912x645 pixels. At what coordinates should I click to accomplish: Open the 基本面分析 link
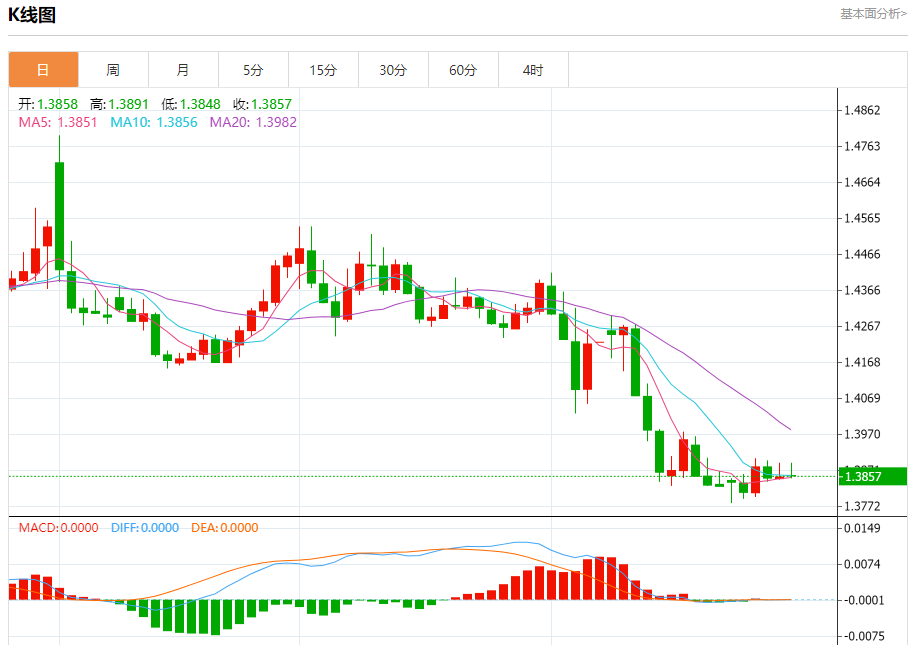click(x=872, y=13)
